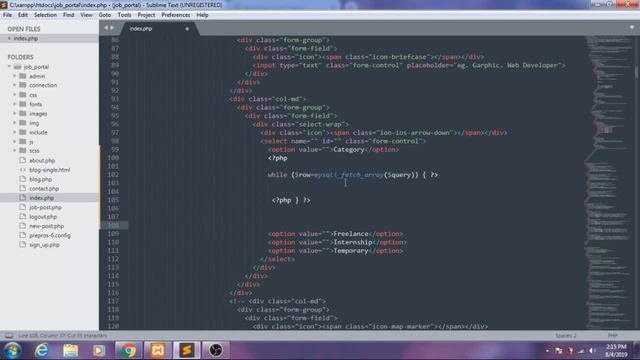Open blog.php from the sidebar
Image resolution: width=640 pixels, height=360 pixels.
click(x=40, y=179)
